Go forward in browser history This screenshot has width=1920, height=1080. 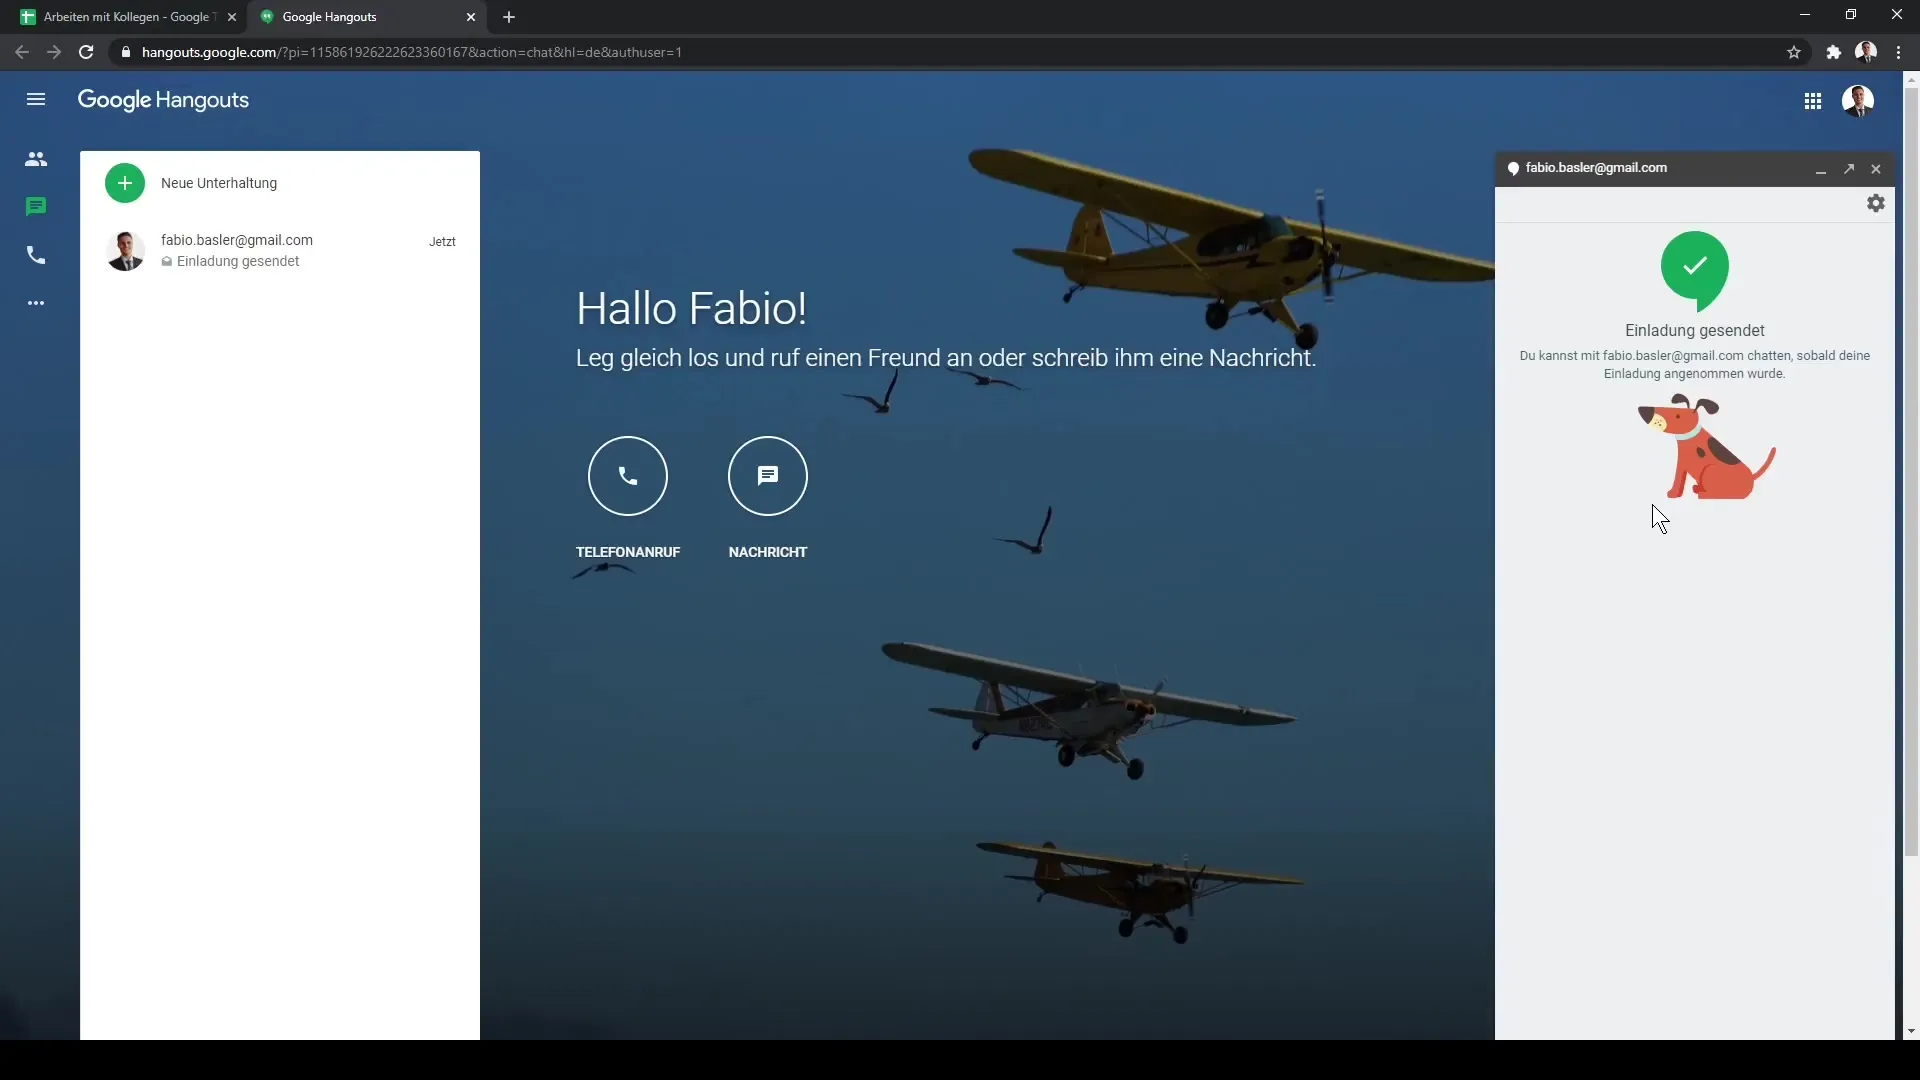[54, 52]
